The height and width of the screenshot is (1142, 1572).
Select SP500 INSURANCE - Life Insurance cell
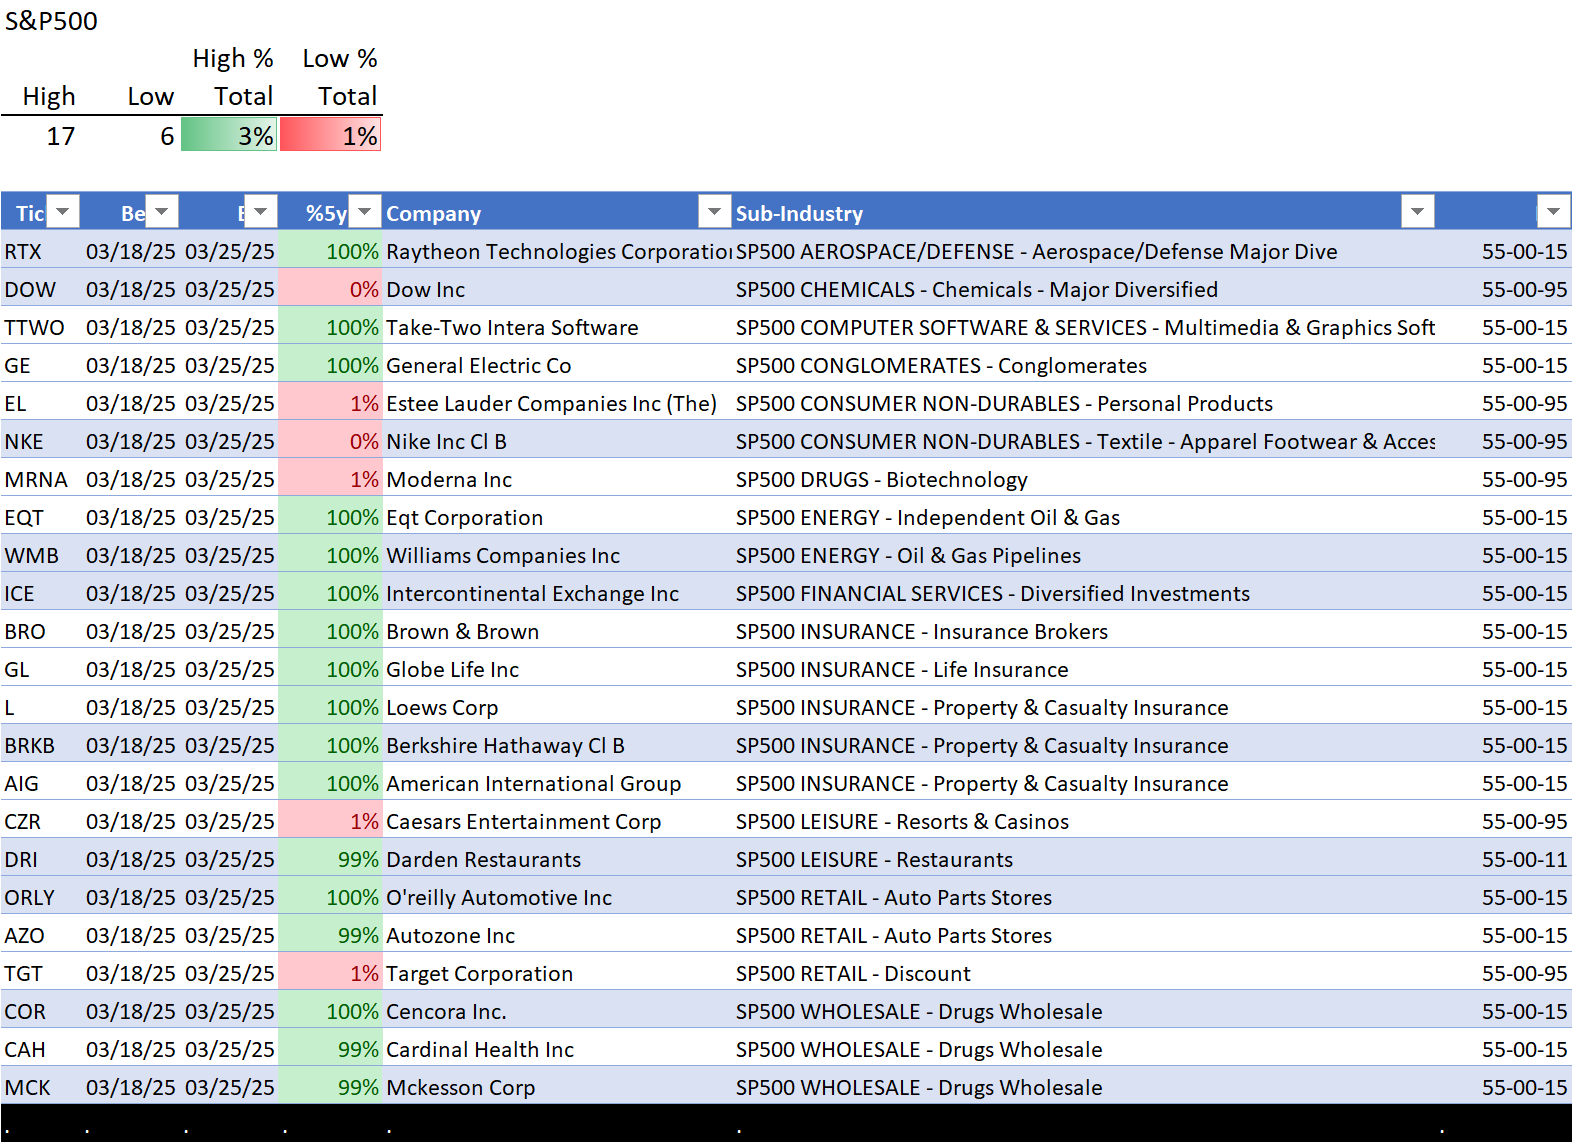point(1085,669)
